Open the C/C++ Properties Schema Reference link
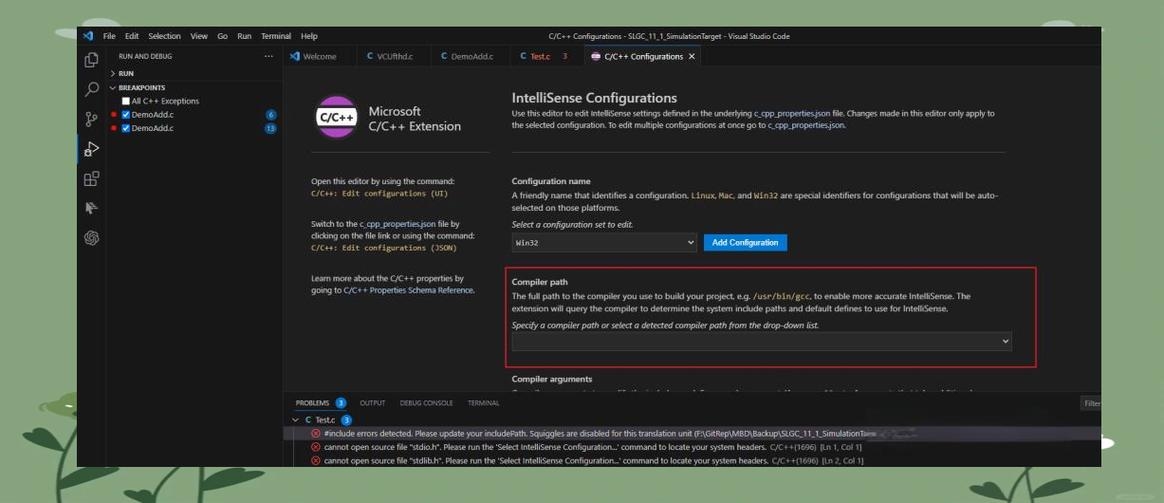This screenshot has width=1164, height=503. coord(408,291)
